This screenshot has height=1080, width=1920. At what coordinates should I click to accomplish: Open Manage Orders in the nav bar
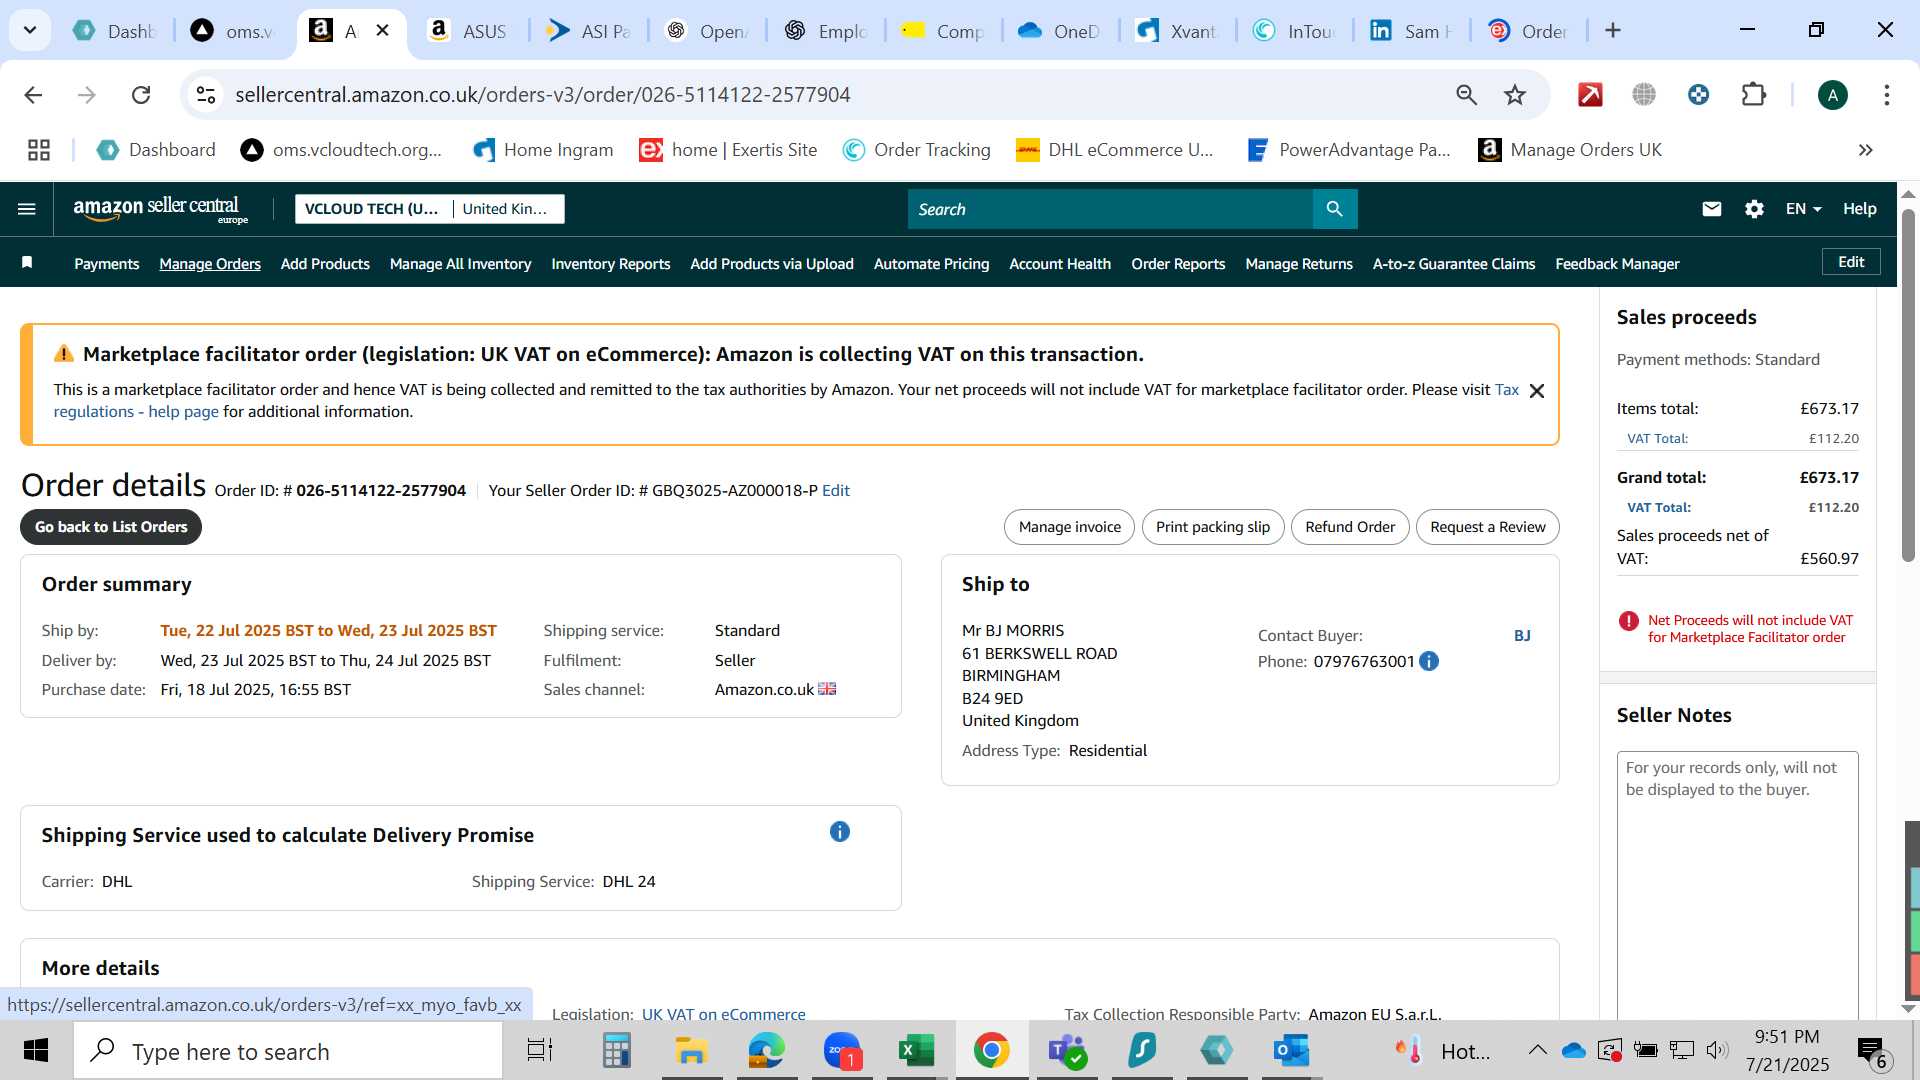point(210,264)
